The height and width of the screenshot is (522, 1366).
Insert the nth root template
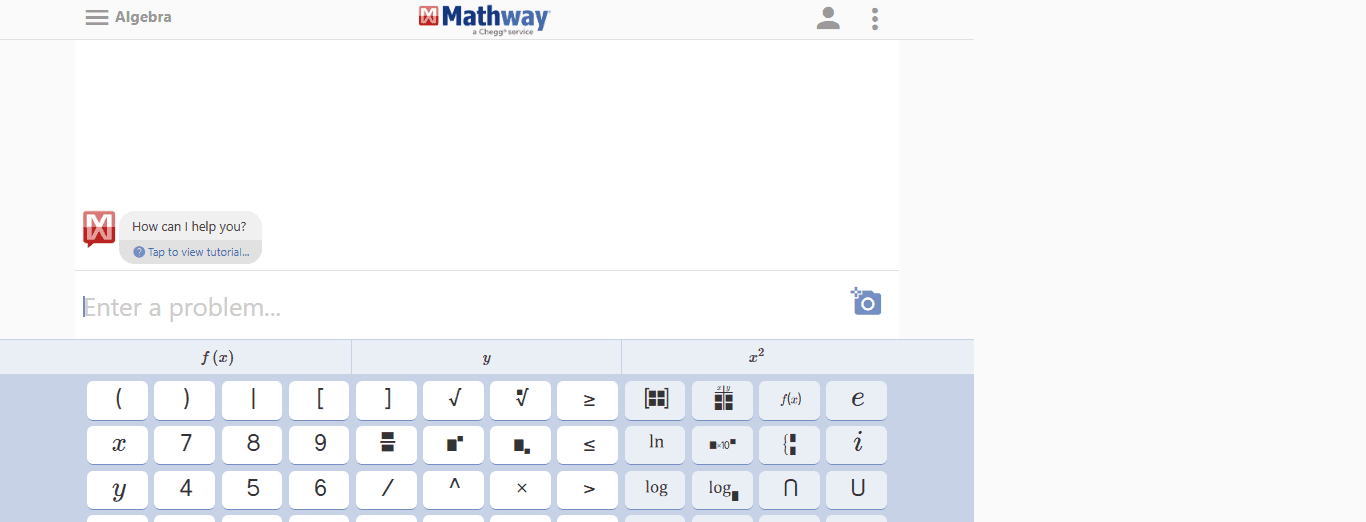click(x=520, y=400)
